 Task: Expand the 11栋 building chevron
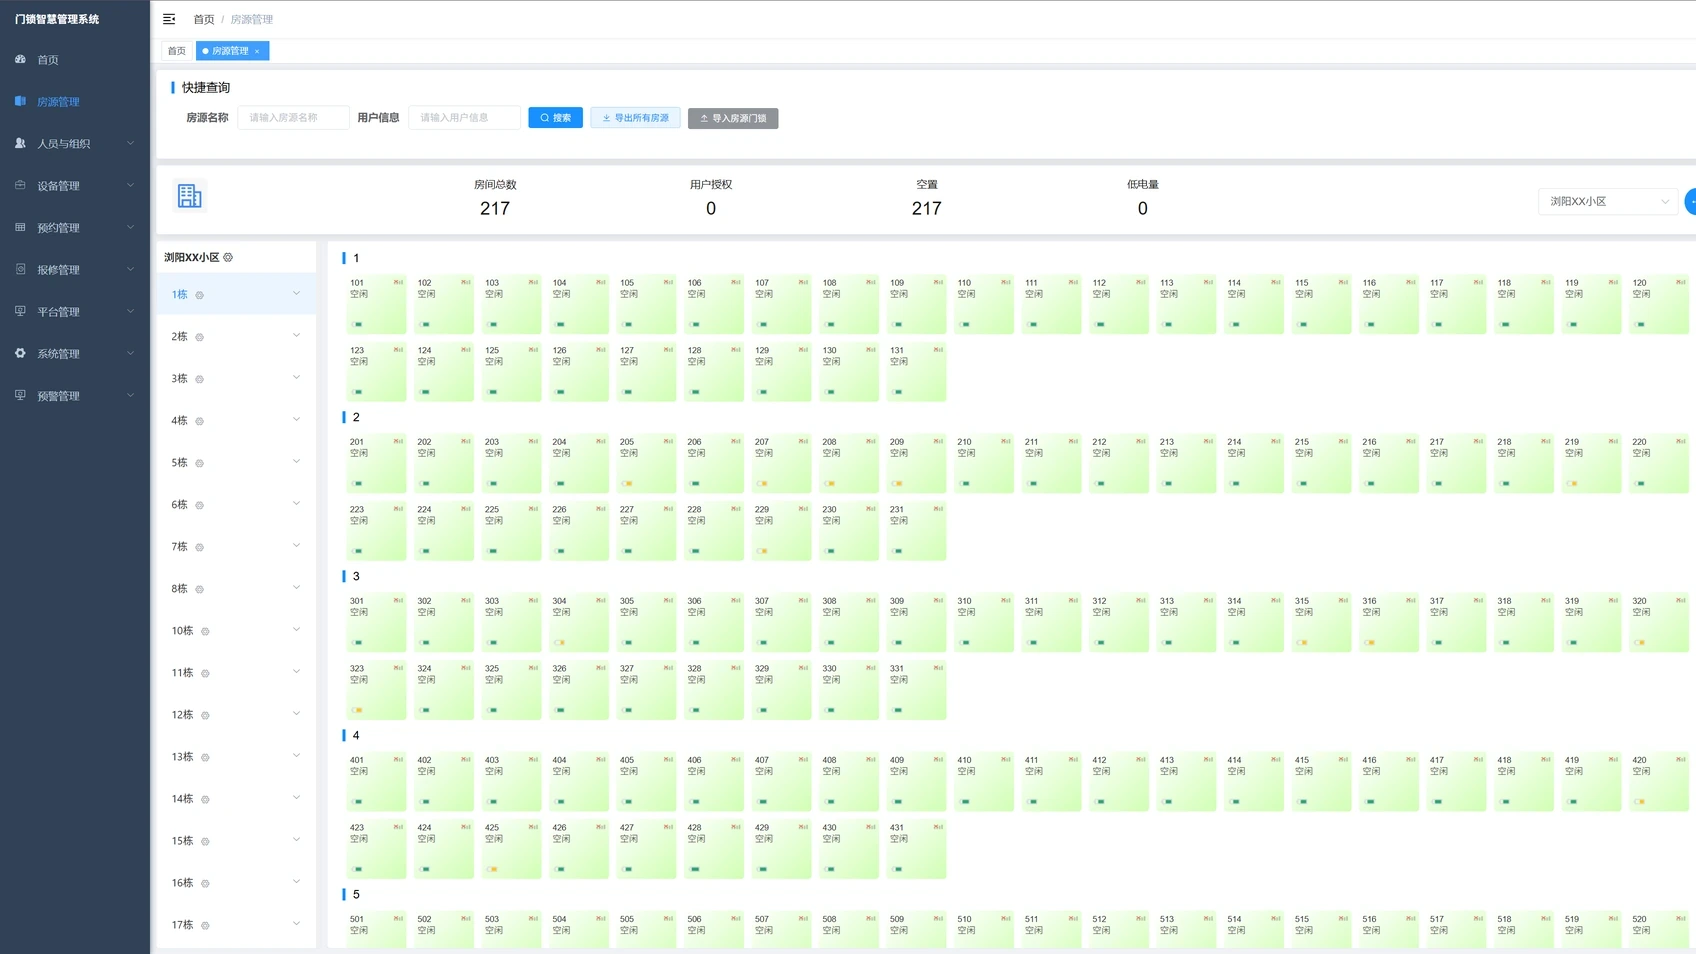(296, 672)
